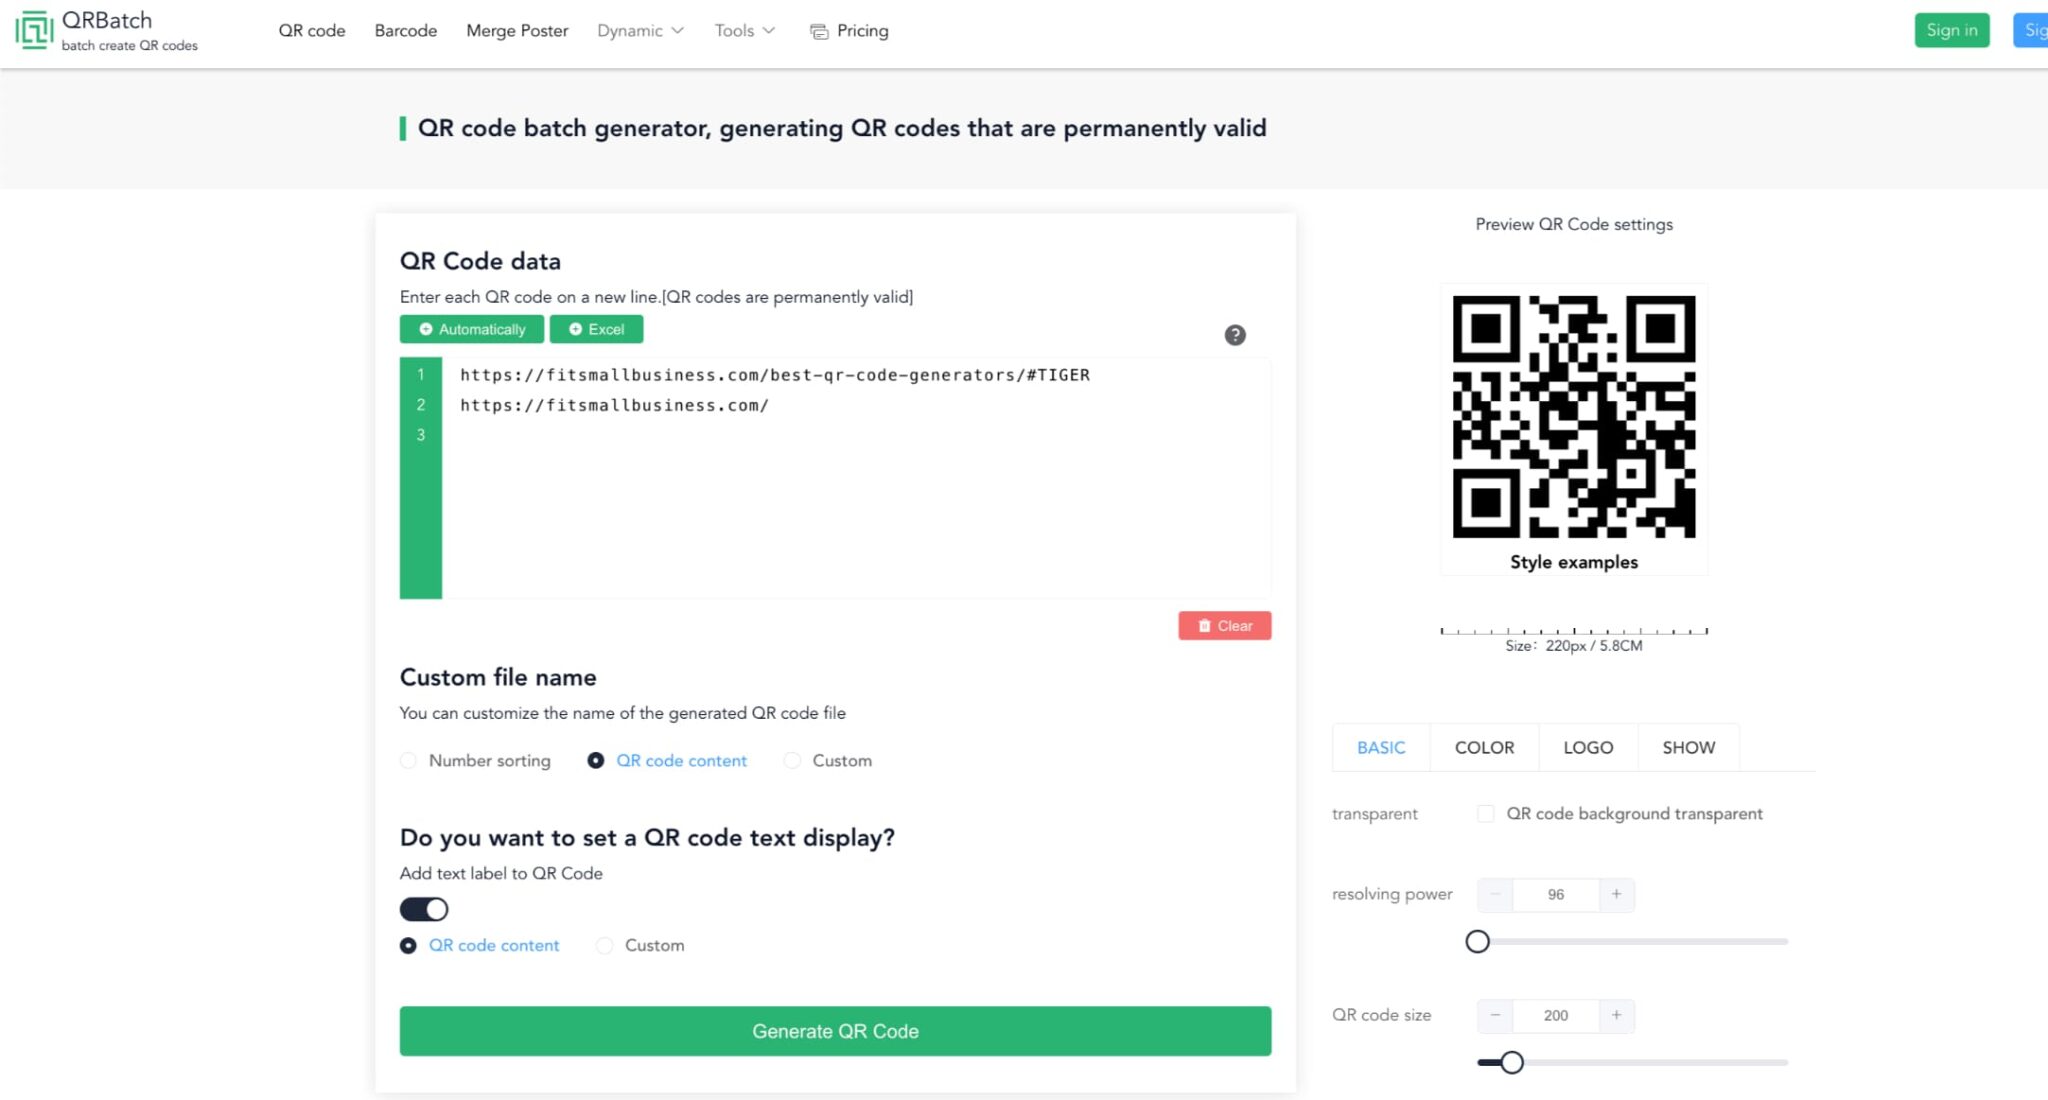2048x1100 pixels.
Task: Click the plus icon on Automatically button
Action: [426, 329]
